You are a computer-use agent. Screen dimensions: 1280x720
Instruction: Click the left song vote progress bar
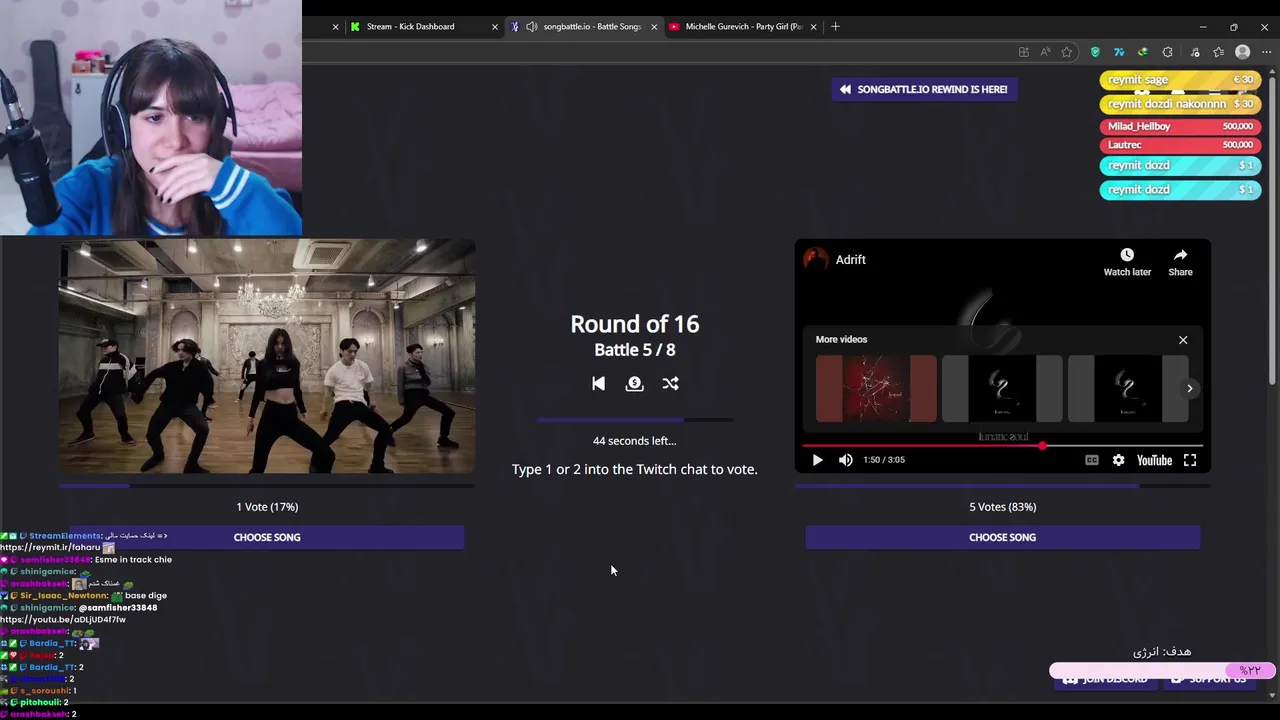coord(267,486)
